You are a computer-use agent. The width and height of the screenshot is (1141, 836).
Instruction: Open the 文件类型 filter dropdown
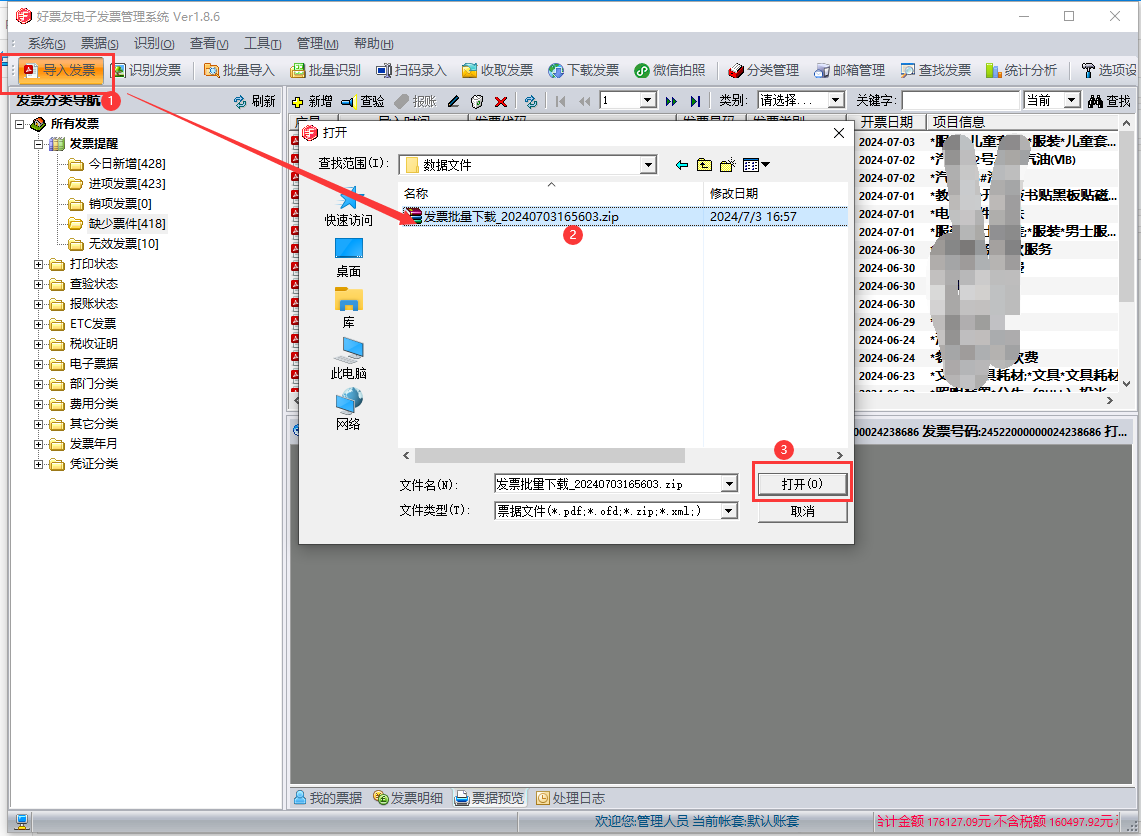point(729,511)
